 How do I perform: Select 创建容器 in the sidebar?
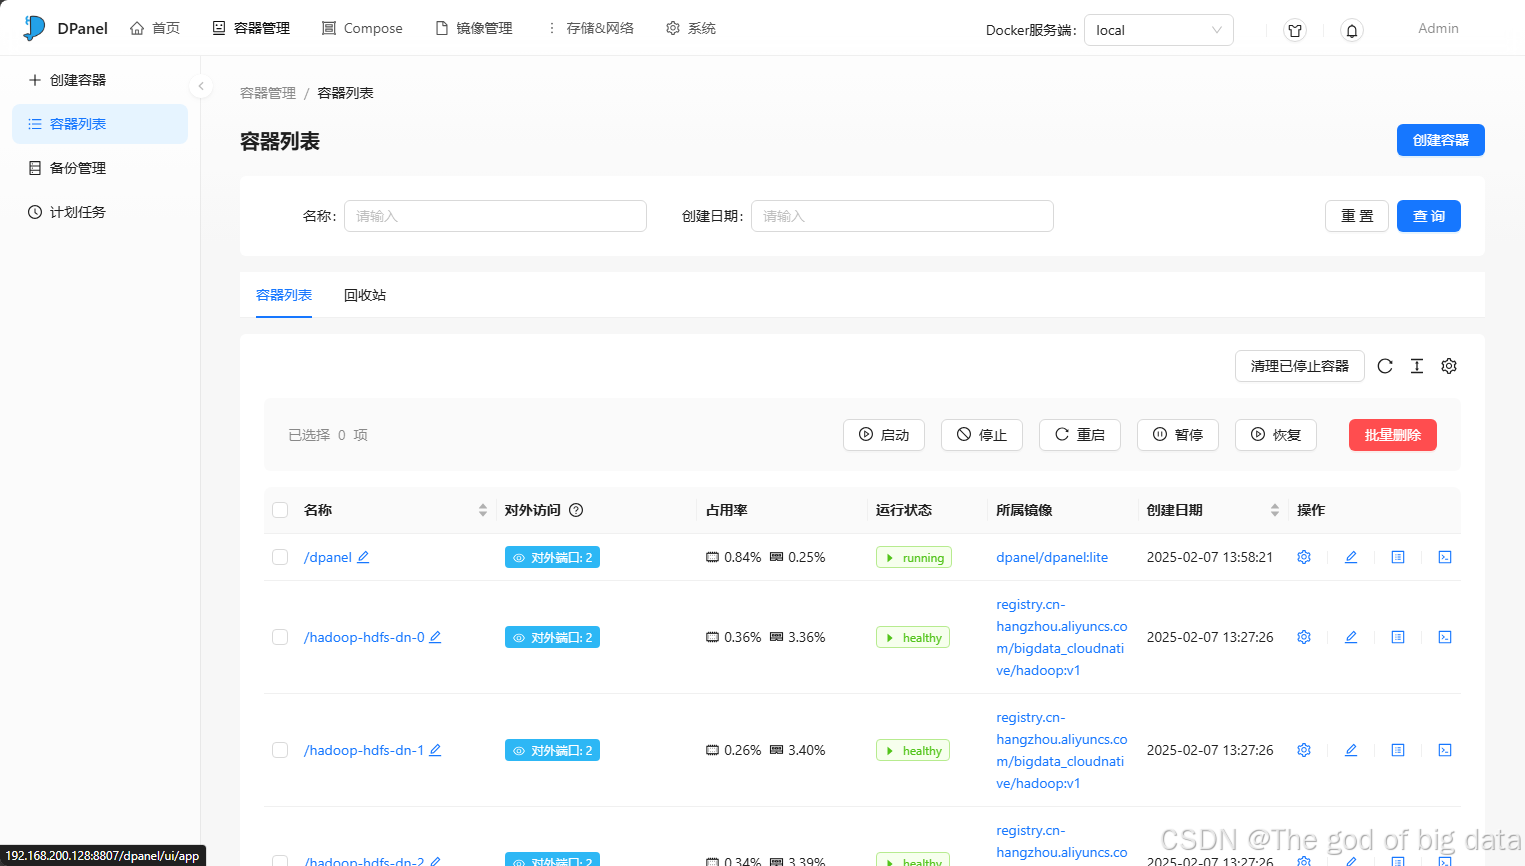pyautogui.click(x=100, y=80)
